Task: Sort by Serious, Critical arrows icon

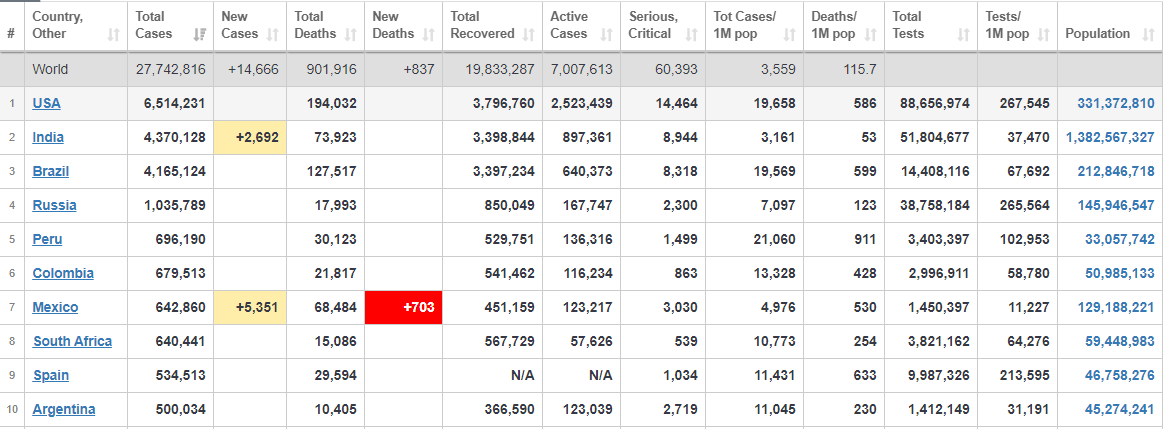Action: [692, 34]
